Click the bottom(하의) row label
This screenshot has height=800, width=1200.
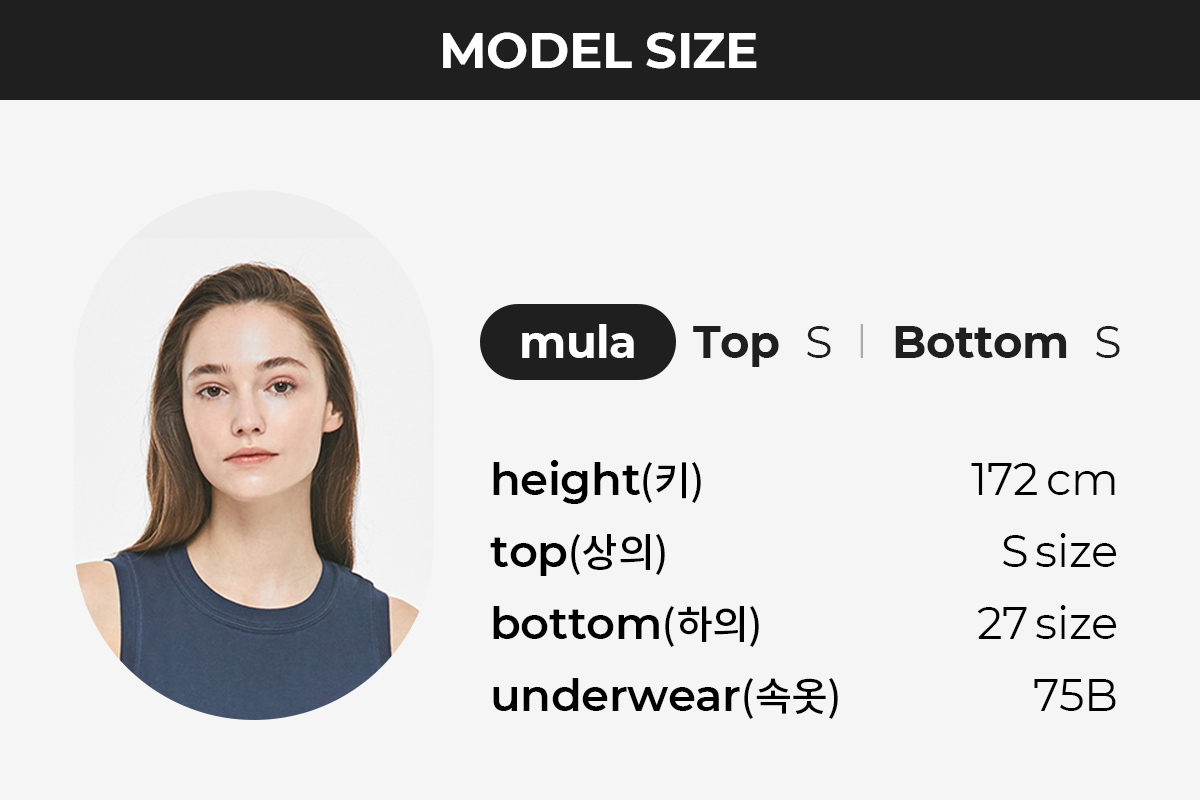pyautogui.click(x=626, y=625)
